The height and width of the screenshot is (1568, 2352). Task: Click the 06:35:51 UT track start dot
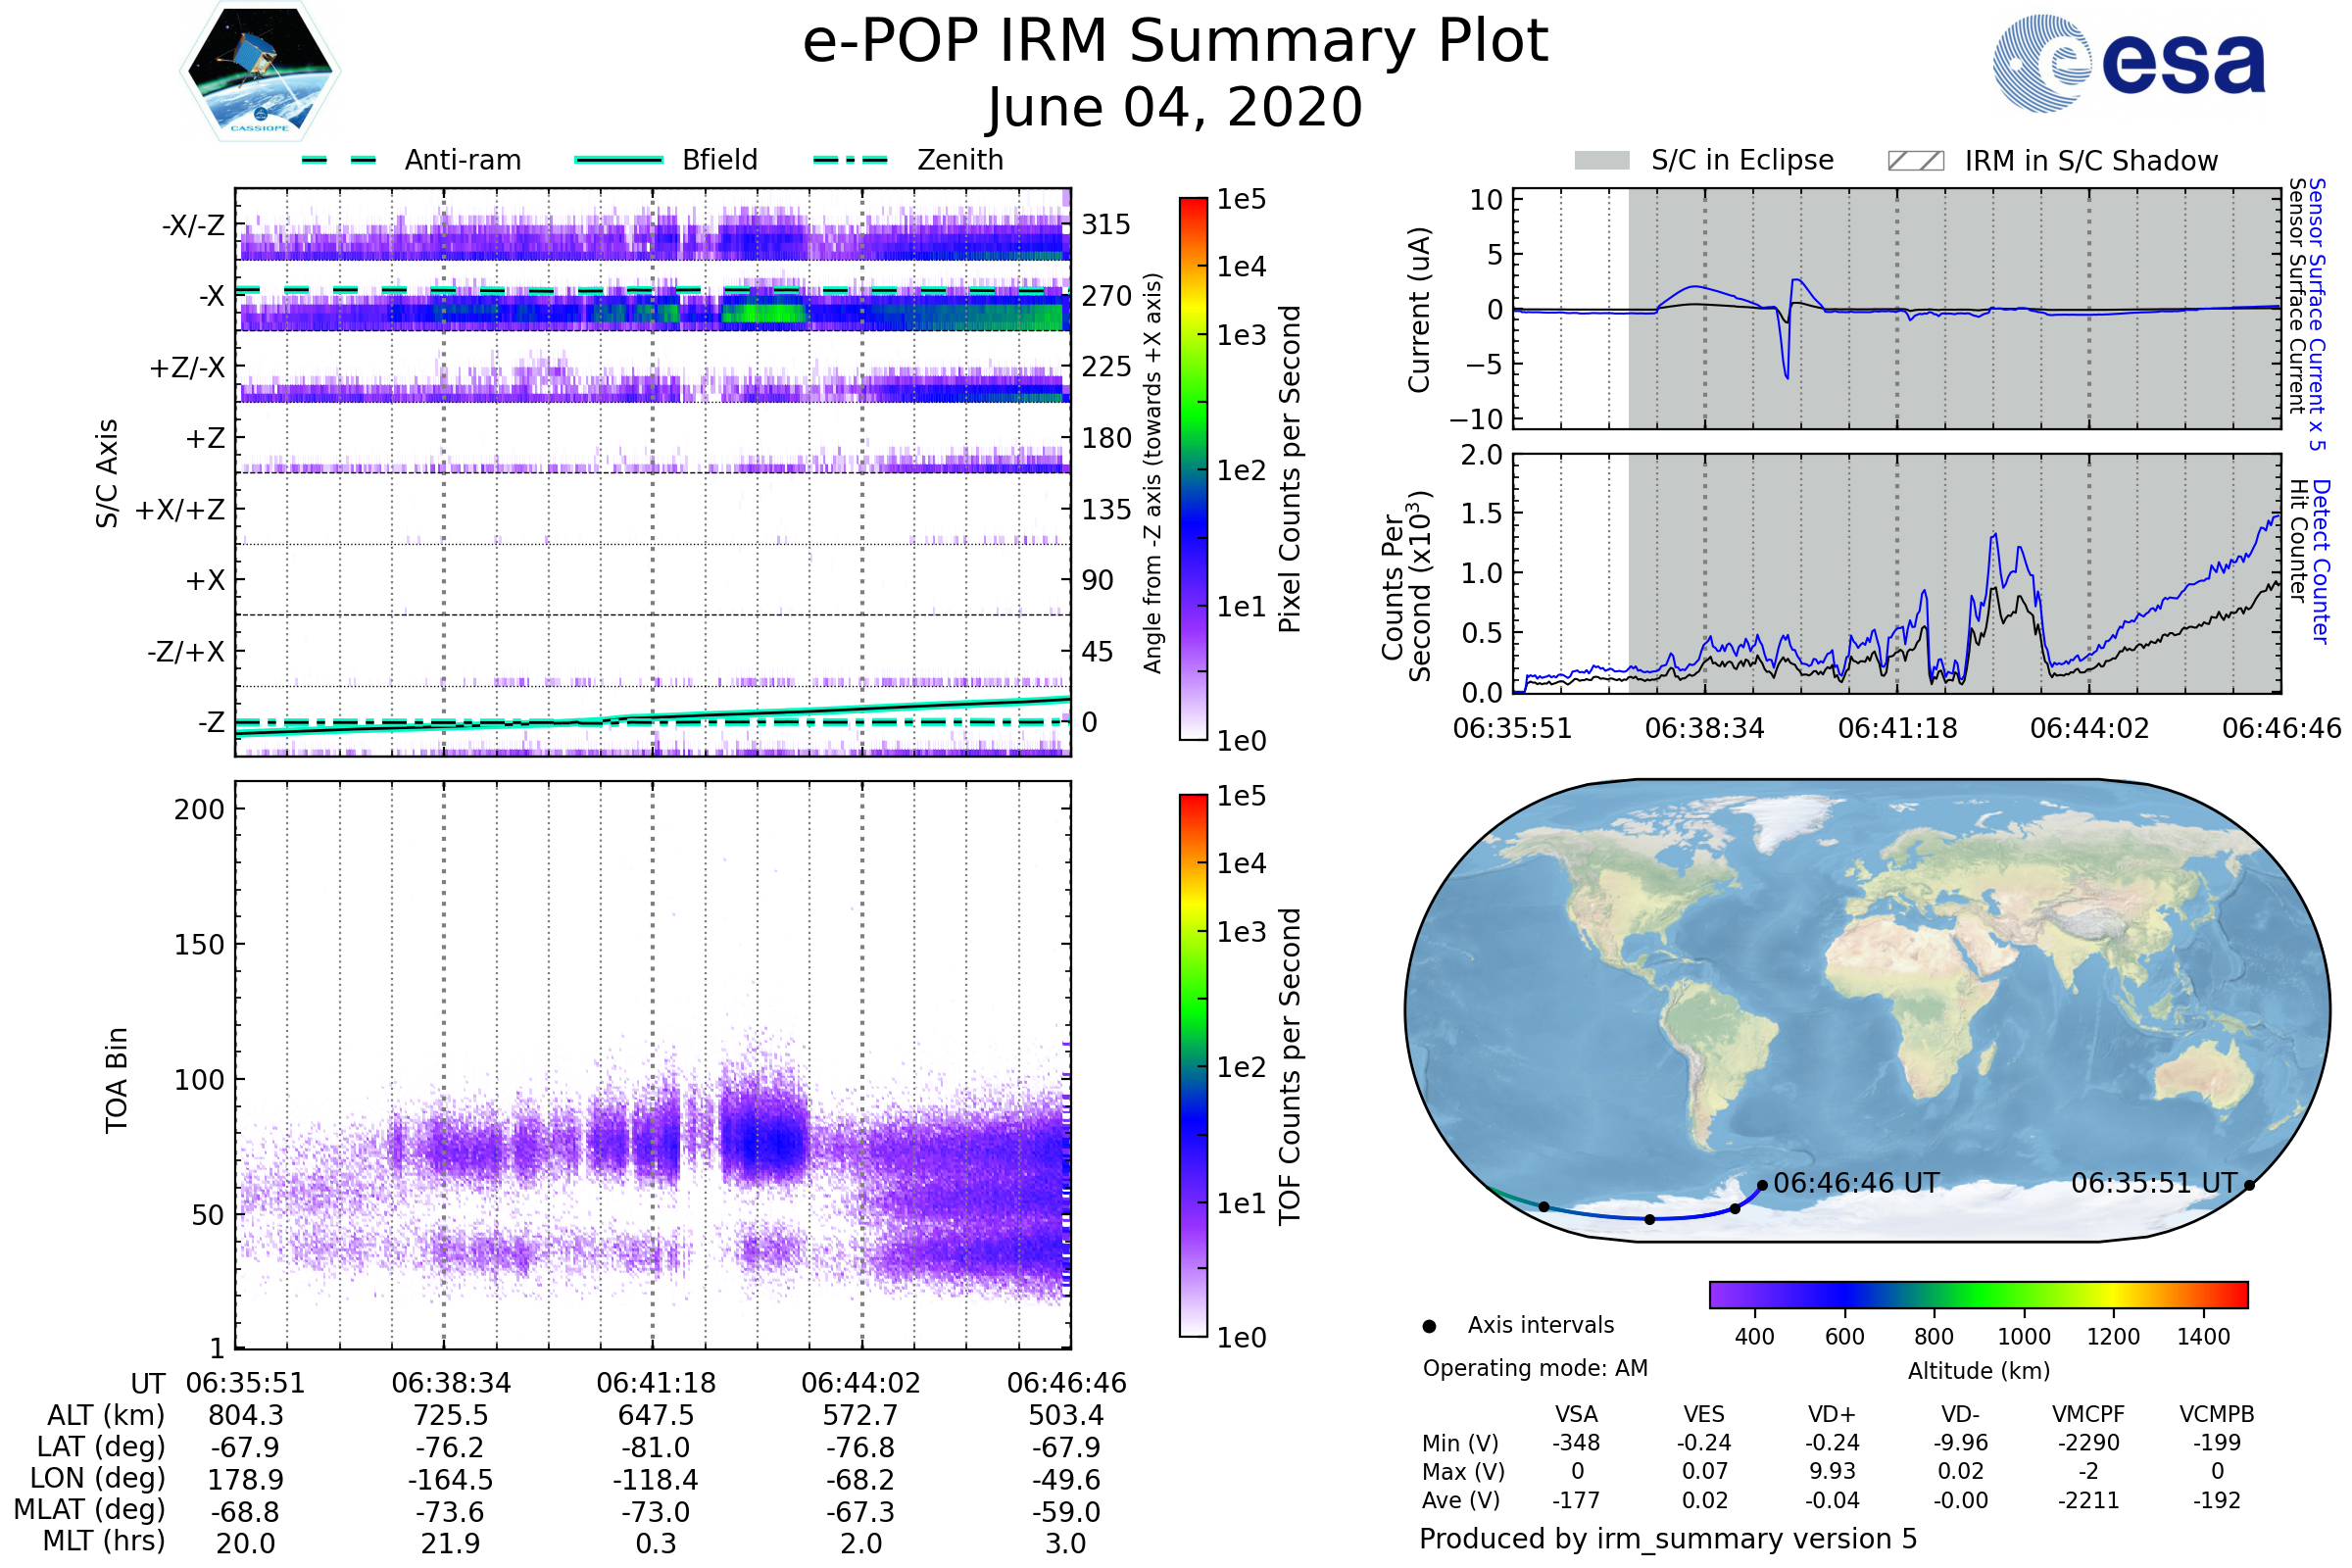(2249, 1186)
